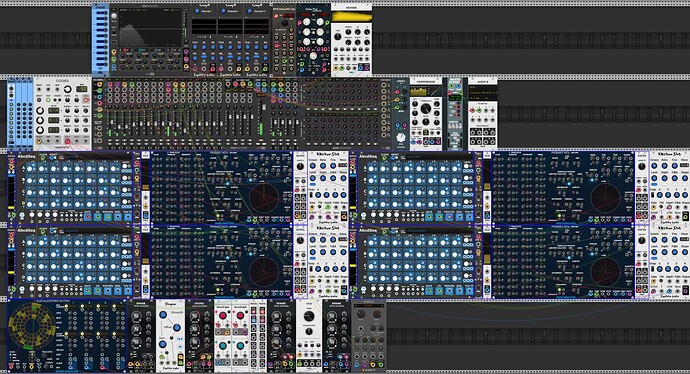The height and width of the screenshot is (374, 690).
Task: Click row A first step in the top-left AbcdSeq
Action: click(31, 168)
